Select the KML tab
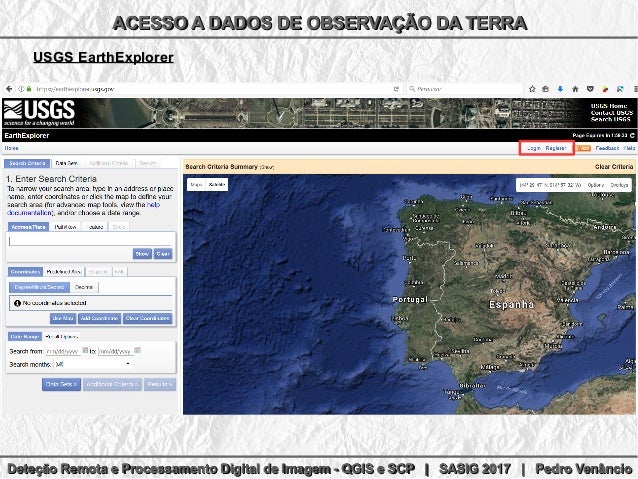Viewport: 638px width, 479px height. [x=119, y=271]
